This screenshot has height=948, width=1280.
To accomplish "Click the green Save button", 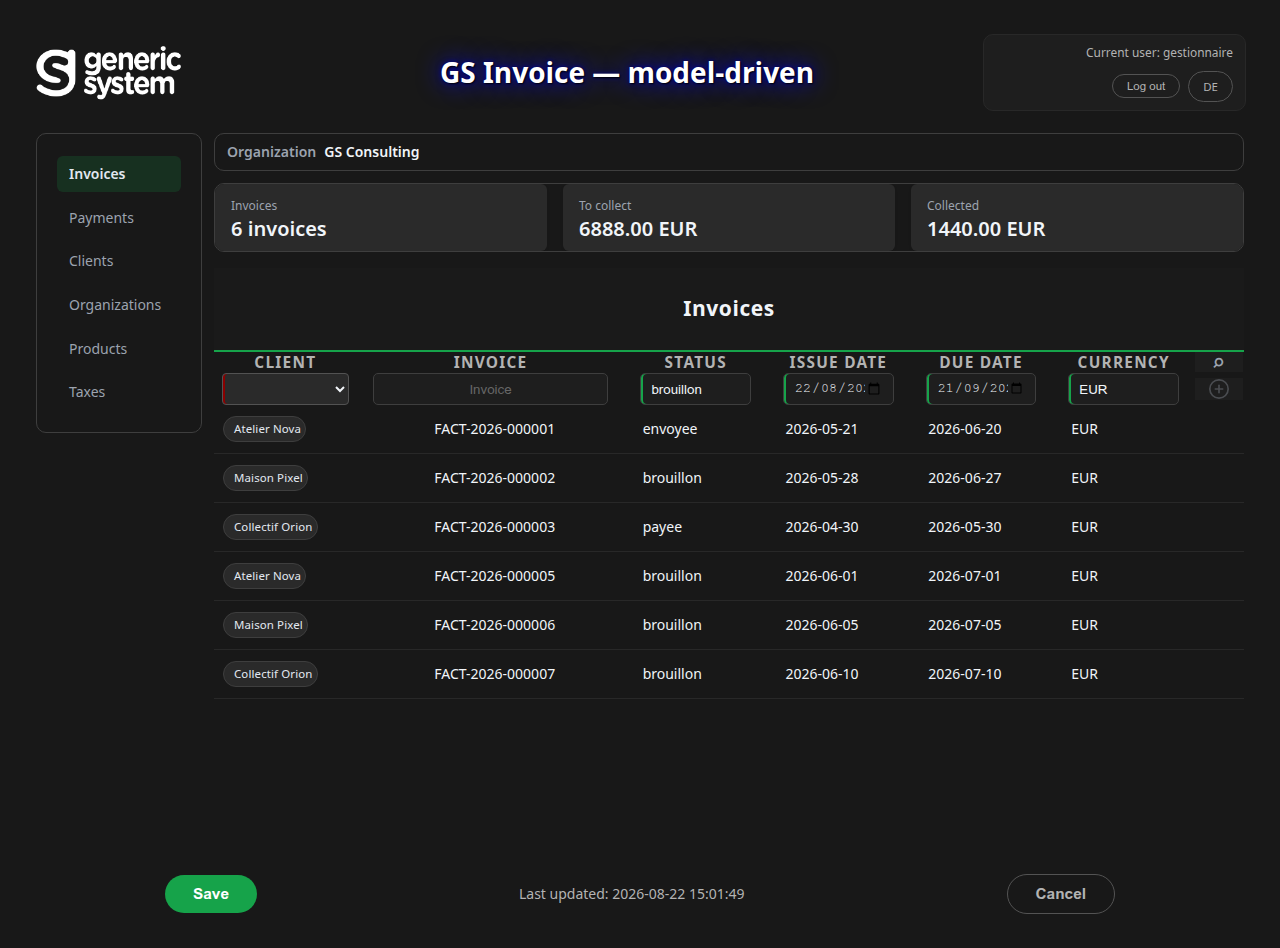I will [x=211, y=894].
